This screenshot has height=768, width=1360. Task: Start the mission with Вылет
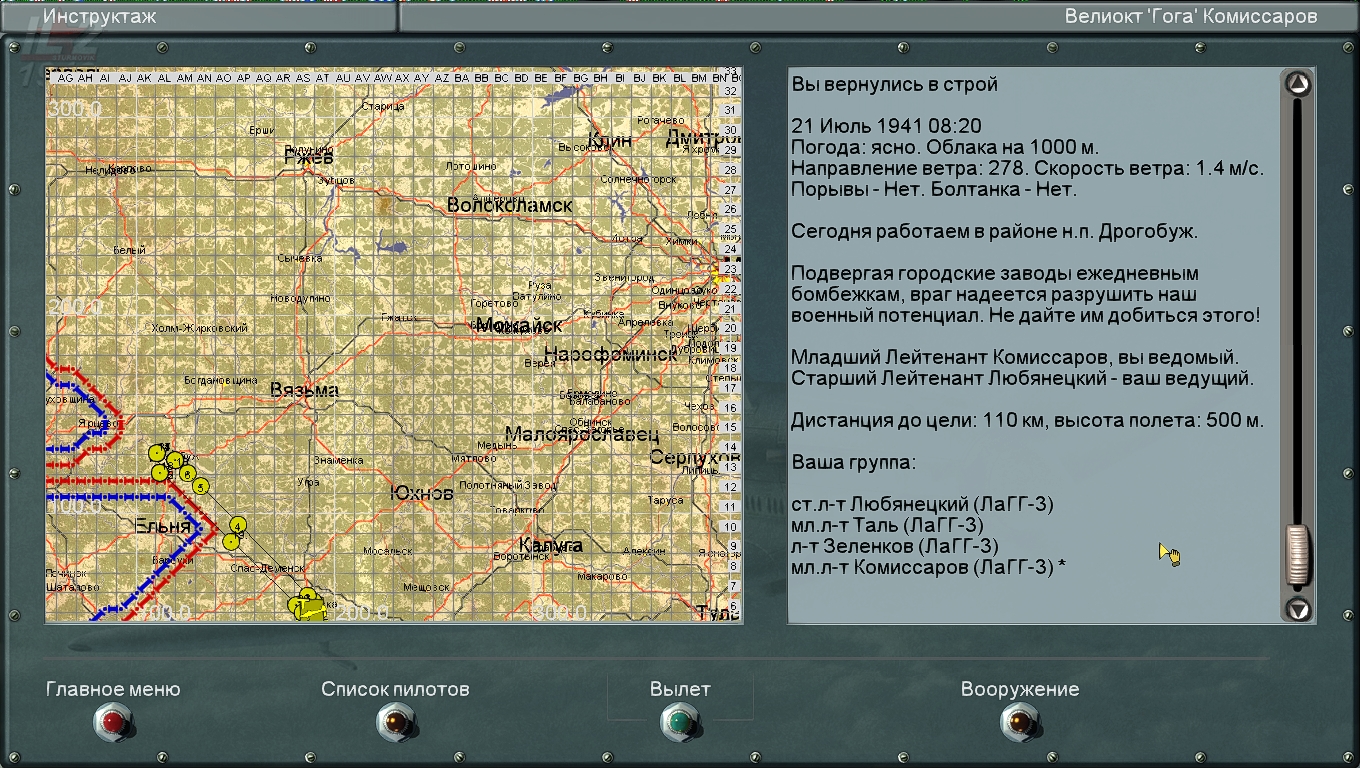click(x=680, y=721)
